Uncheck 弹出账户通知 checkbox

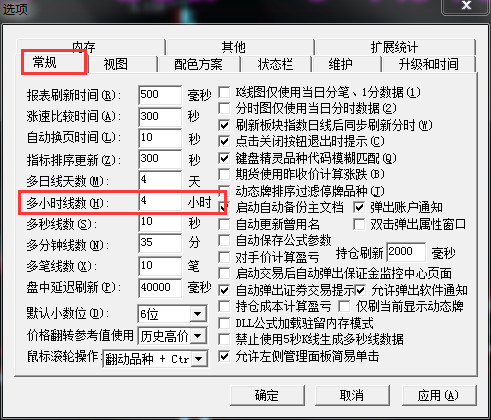[x=359, y=207]
